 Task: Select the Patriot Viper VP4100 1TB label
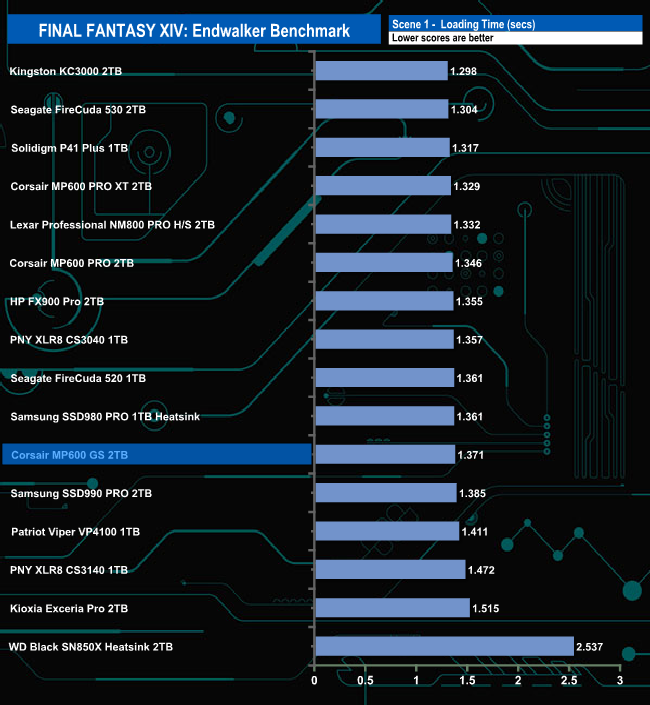[76, 531]
